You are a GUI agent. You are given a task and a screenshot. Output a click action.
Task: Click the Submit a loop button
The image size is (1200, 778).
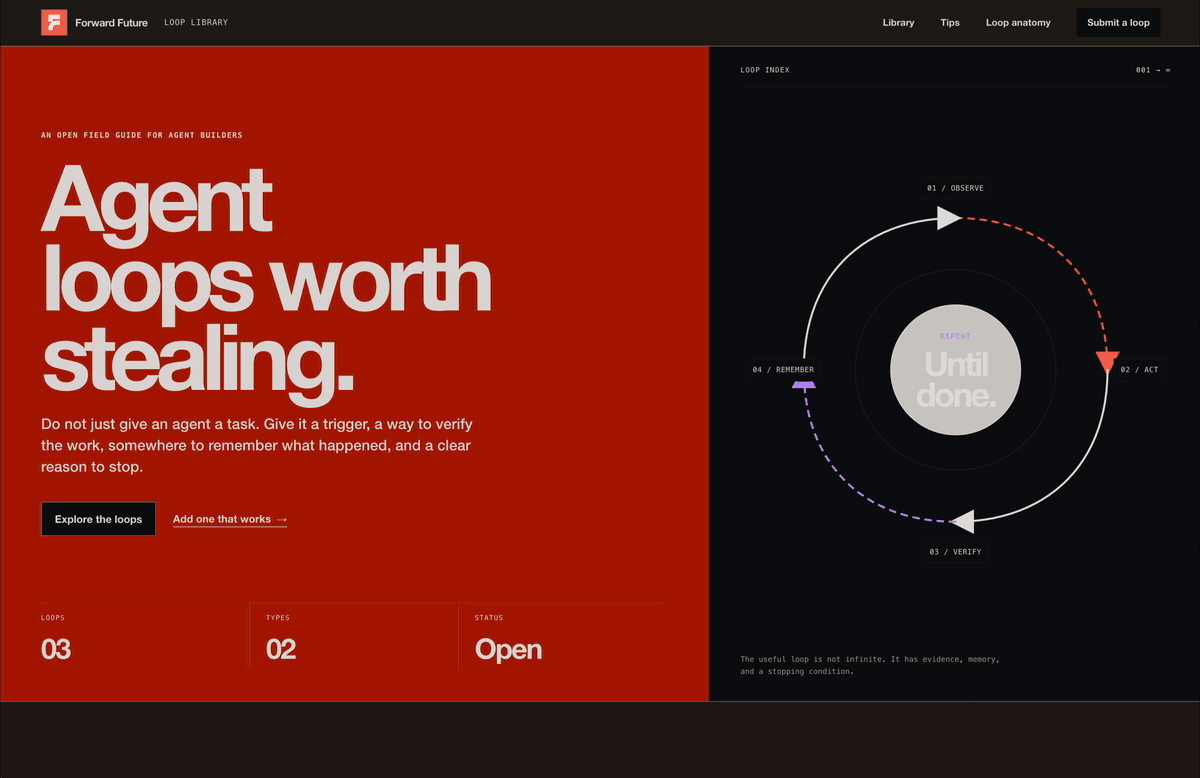tap(1118, 23)
